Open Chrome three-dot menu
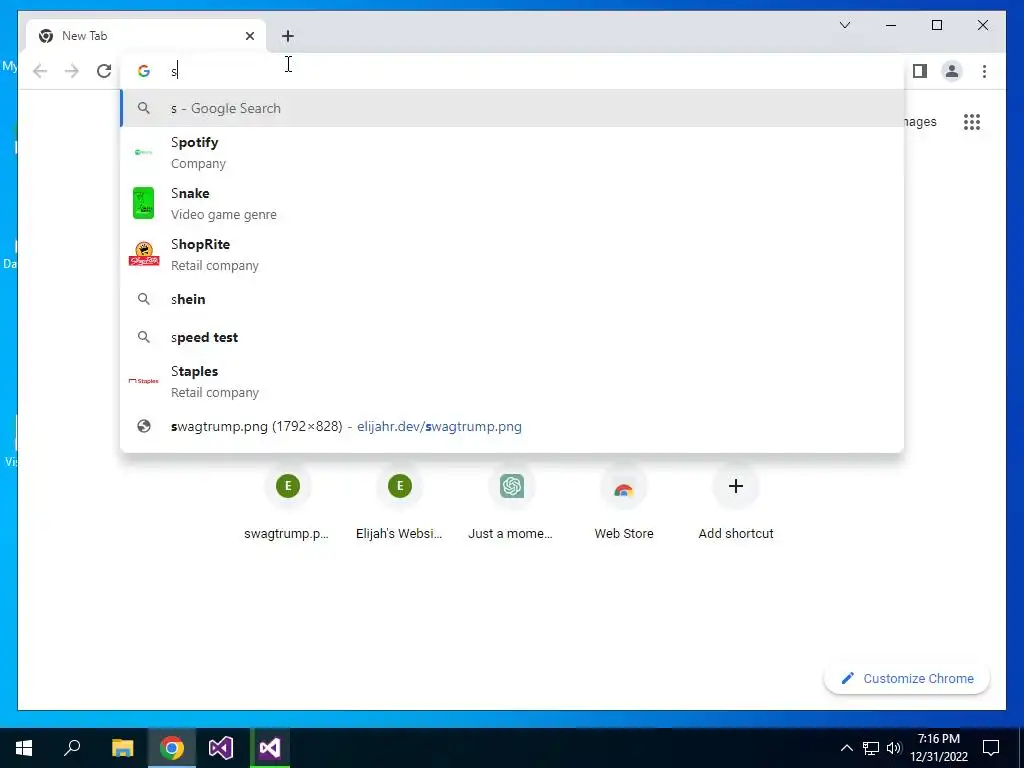The height and width of the screenshot is (768, 1024). 984,71
